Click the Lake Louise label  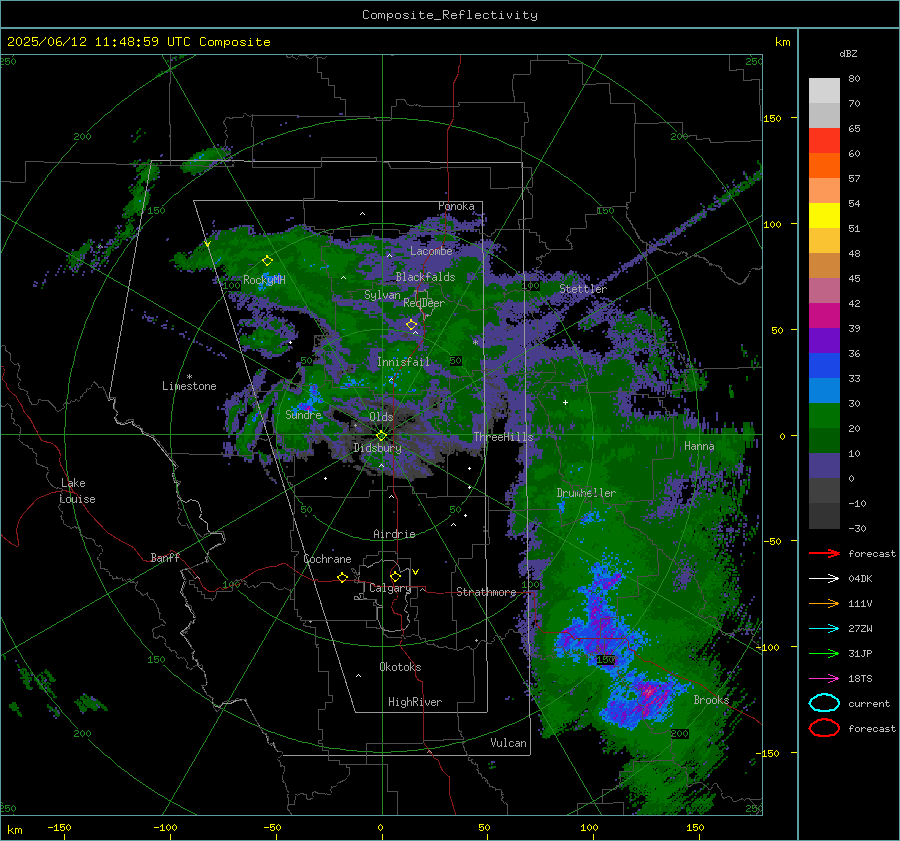click(x=77, y=491)
